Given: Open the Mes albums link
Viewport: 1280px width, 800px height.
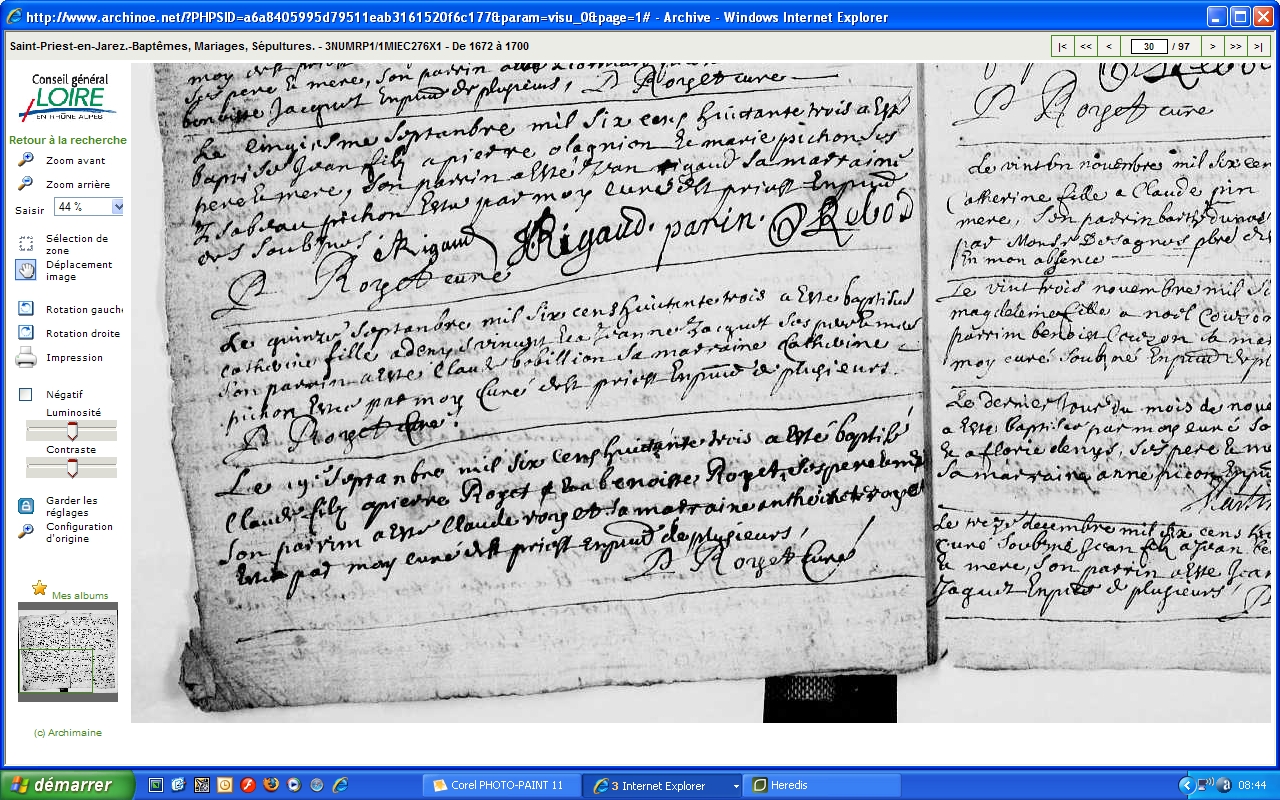Looking at the screenshot, I should (x=80, y=596).
